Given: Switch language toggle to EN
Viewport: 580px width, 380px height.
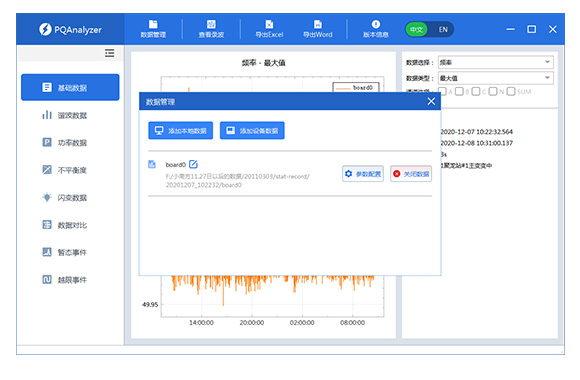Looking at the screenshot, I should coord(443,30).
